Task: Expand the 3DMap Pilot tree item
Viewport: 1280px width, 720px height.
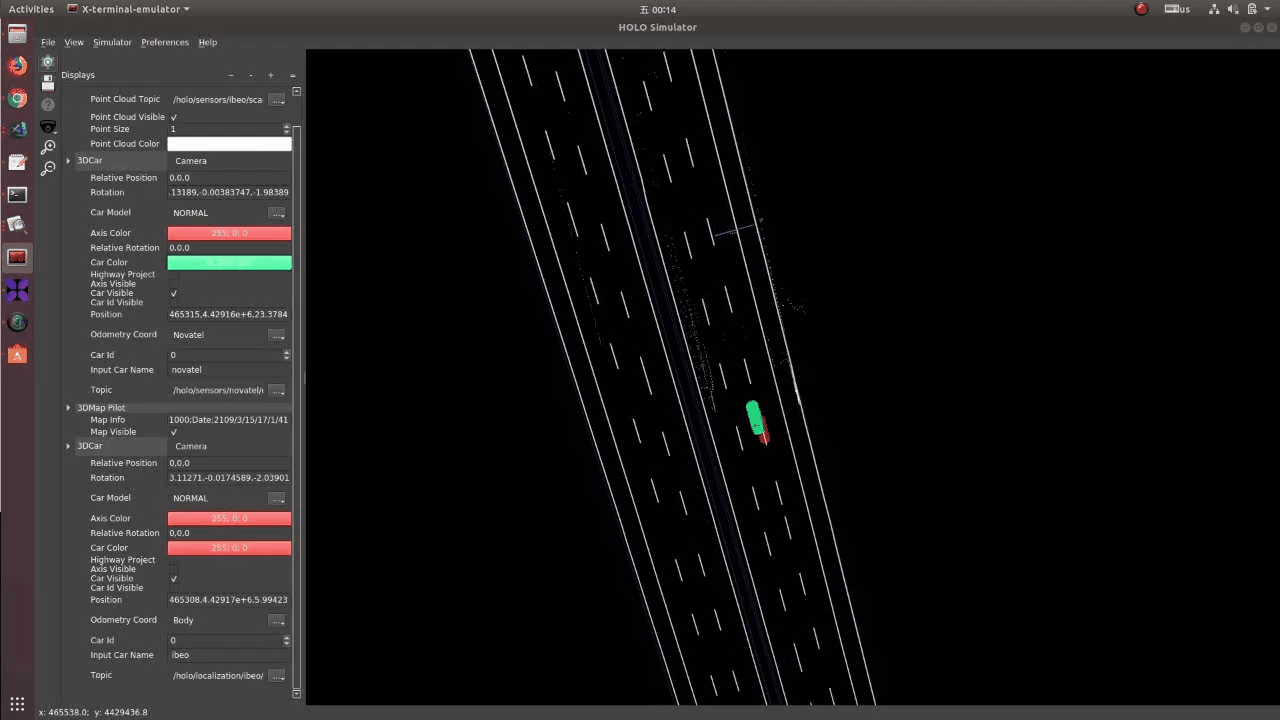Action: point(68,408)
